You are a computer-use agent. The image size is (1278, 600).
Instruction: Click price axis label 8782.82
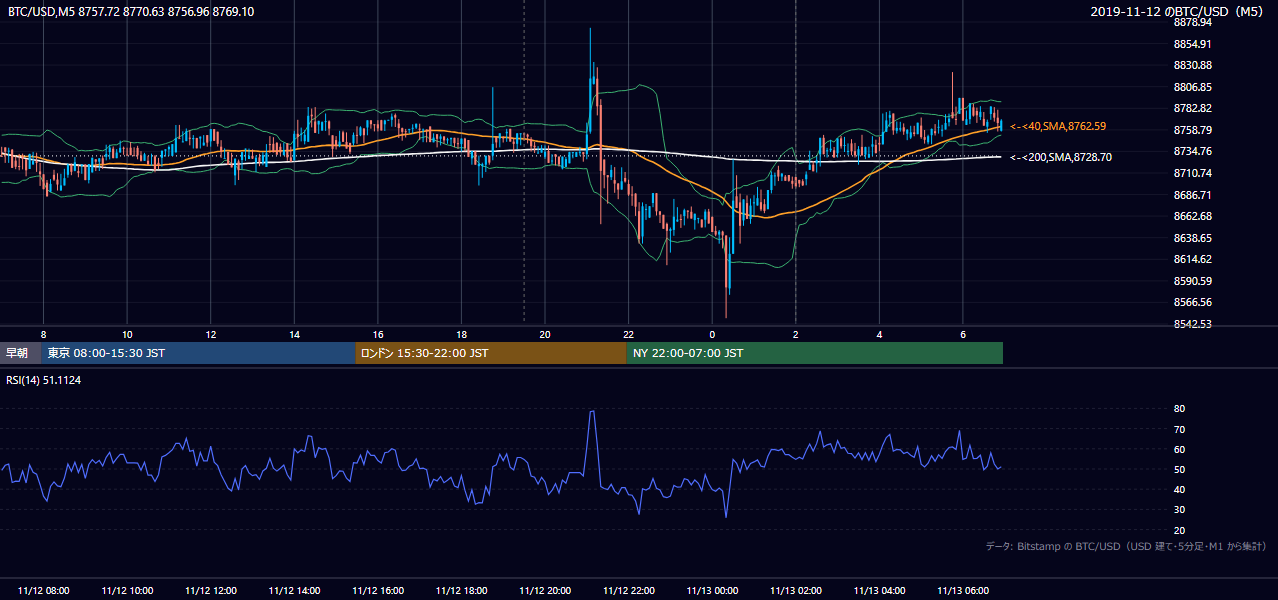[1192, 108]
